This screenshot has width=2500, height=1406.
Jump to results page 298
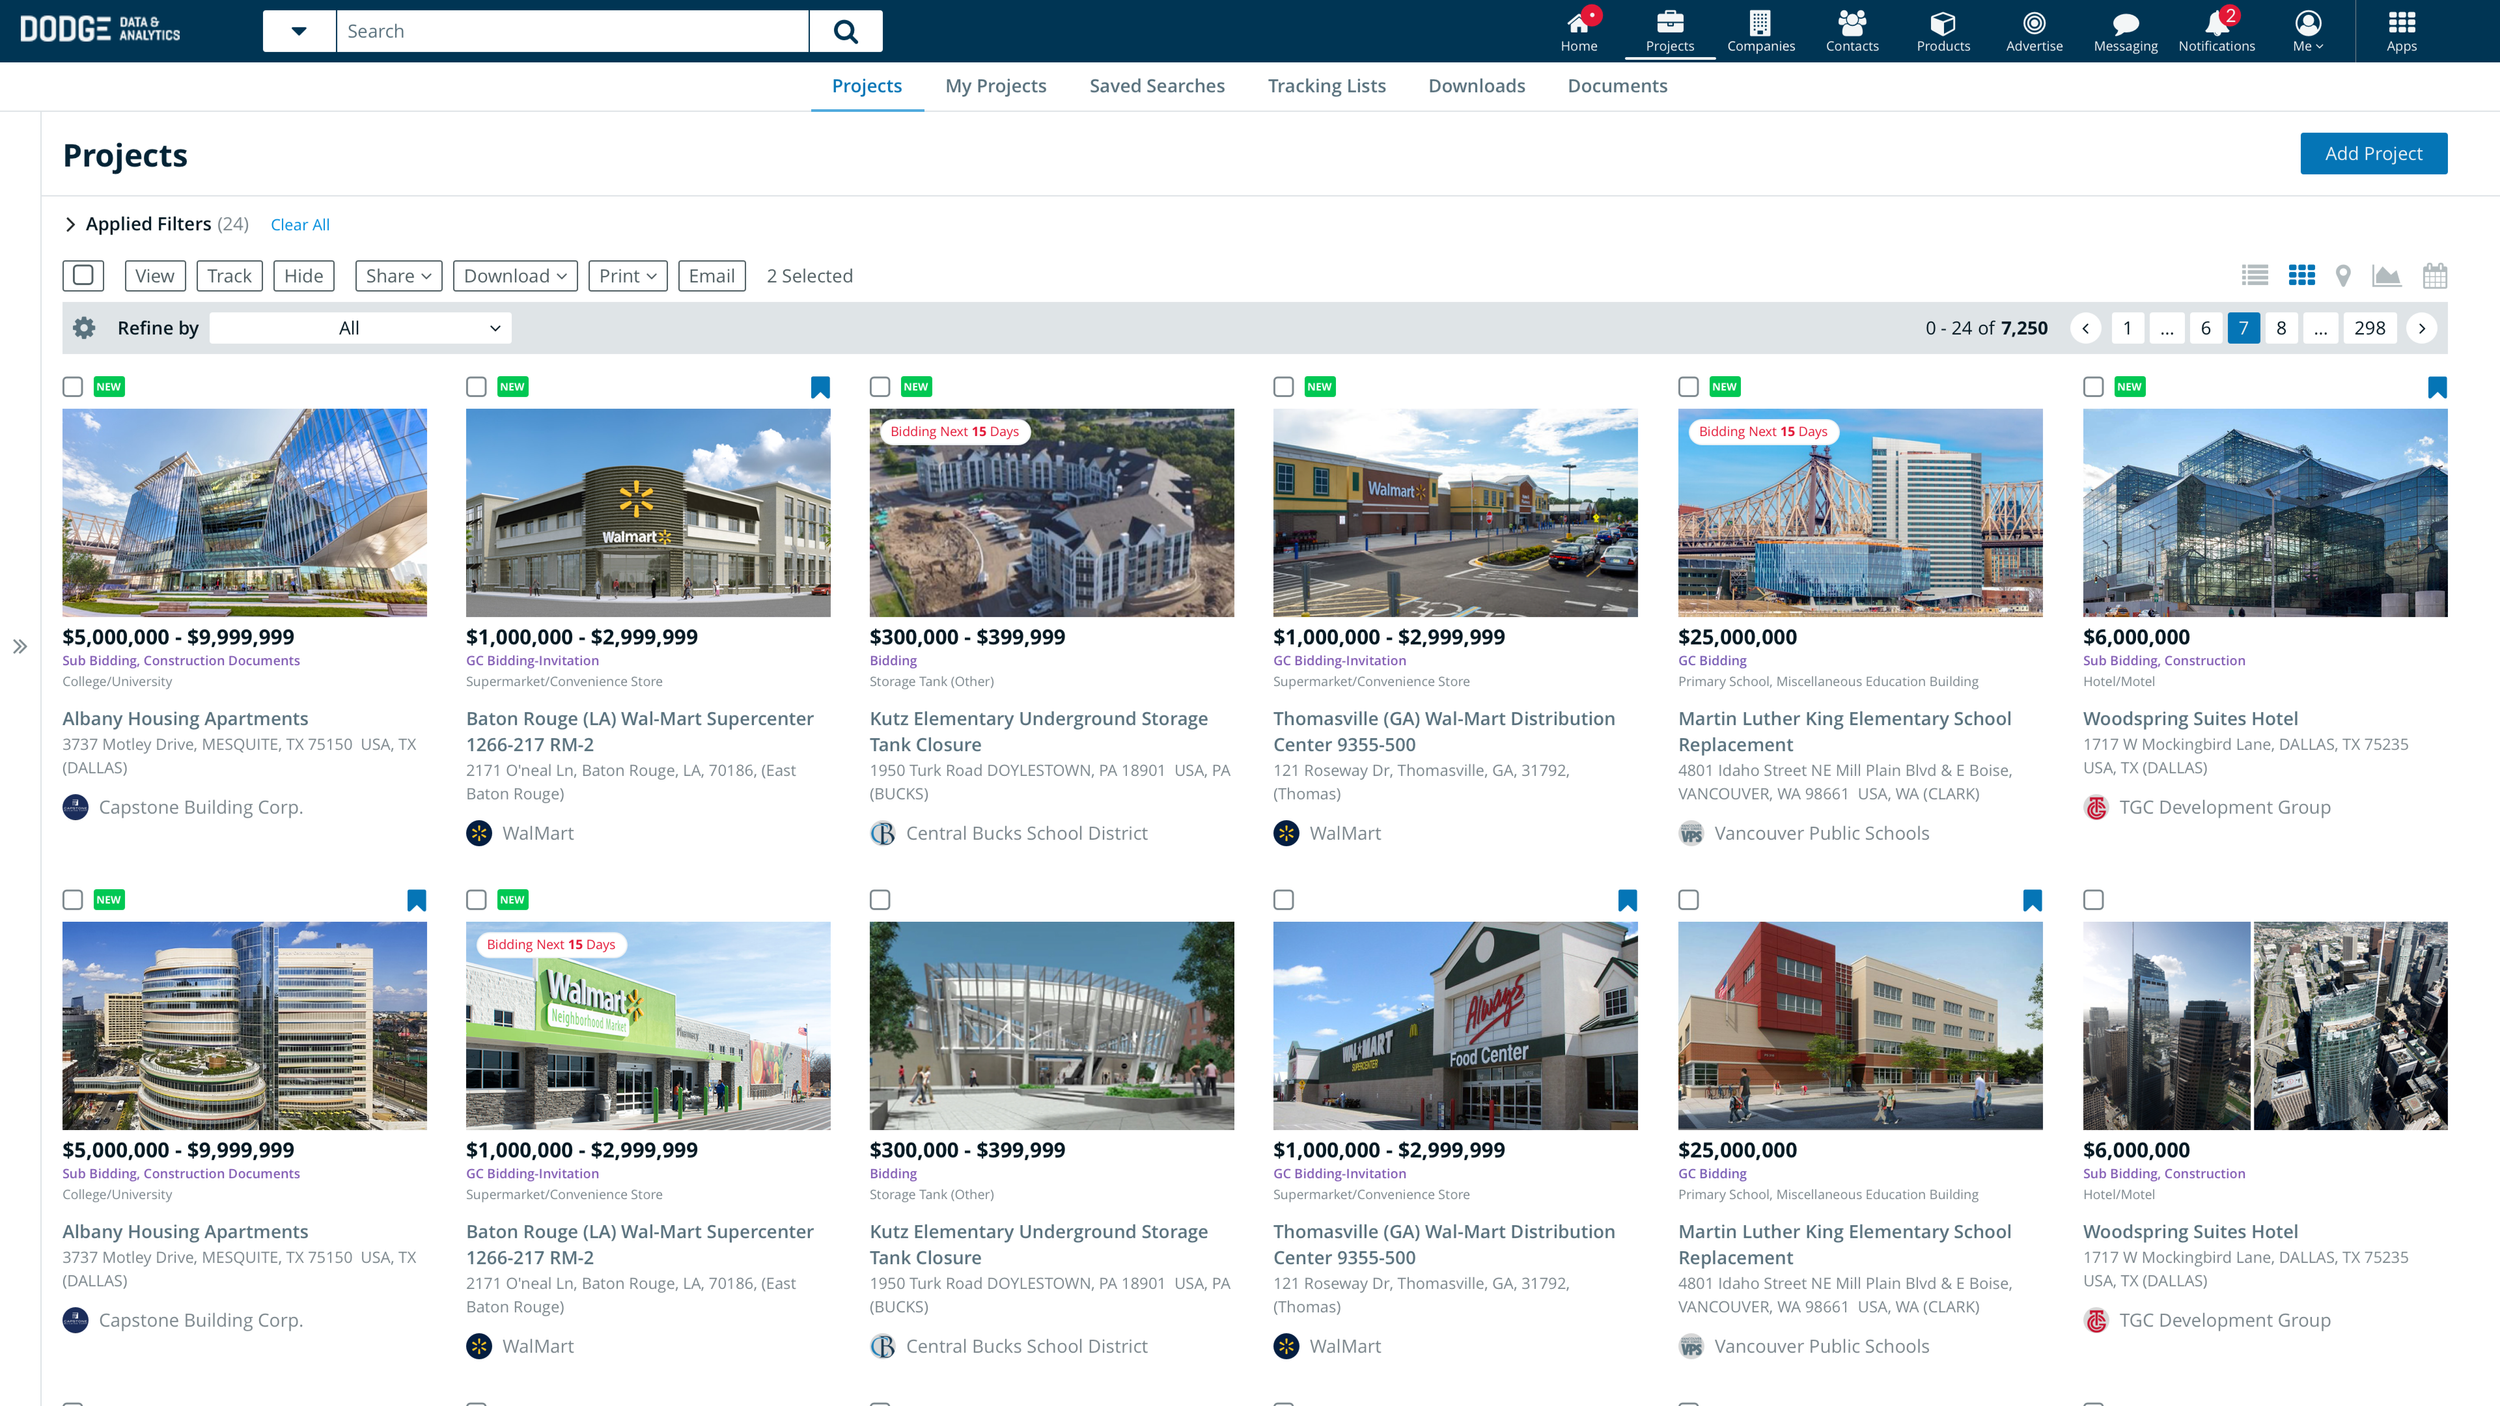[2369, 328]
